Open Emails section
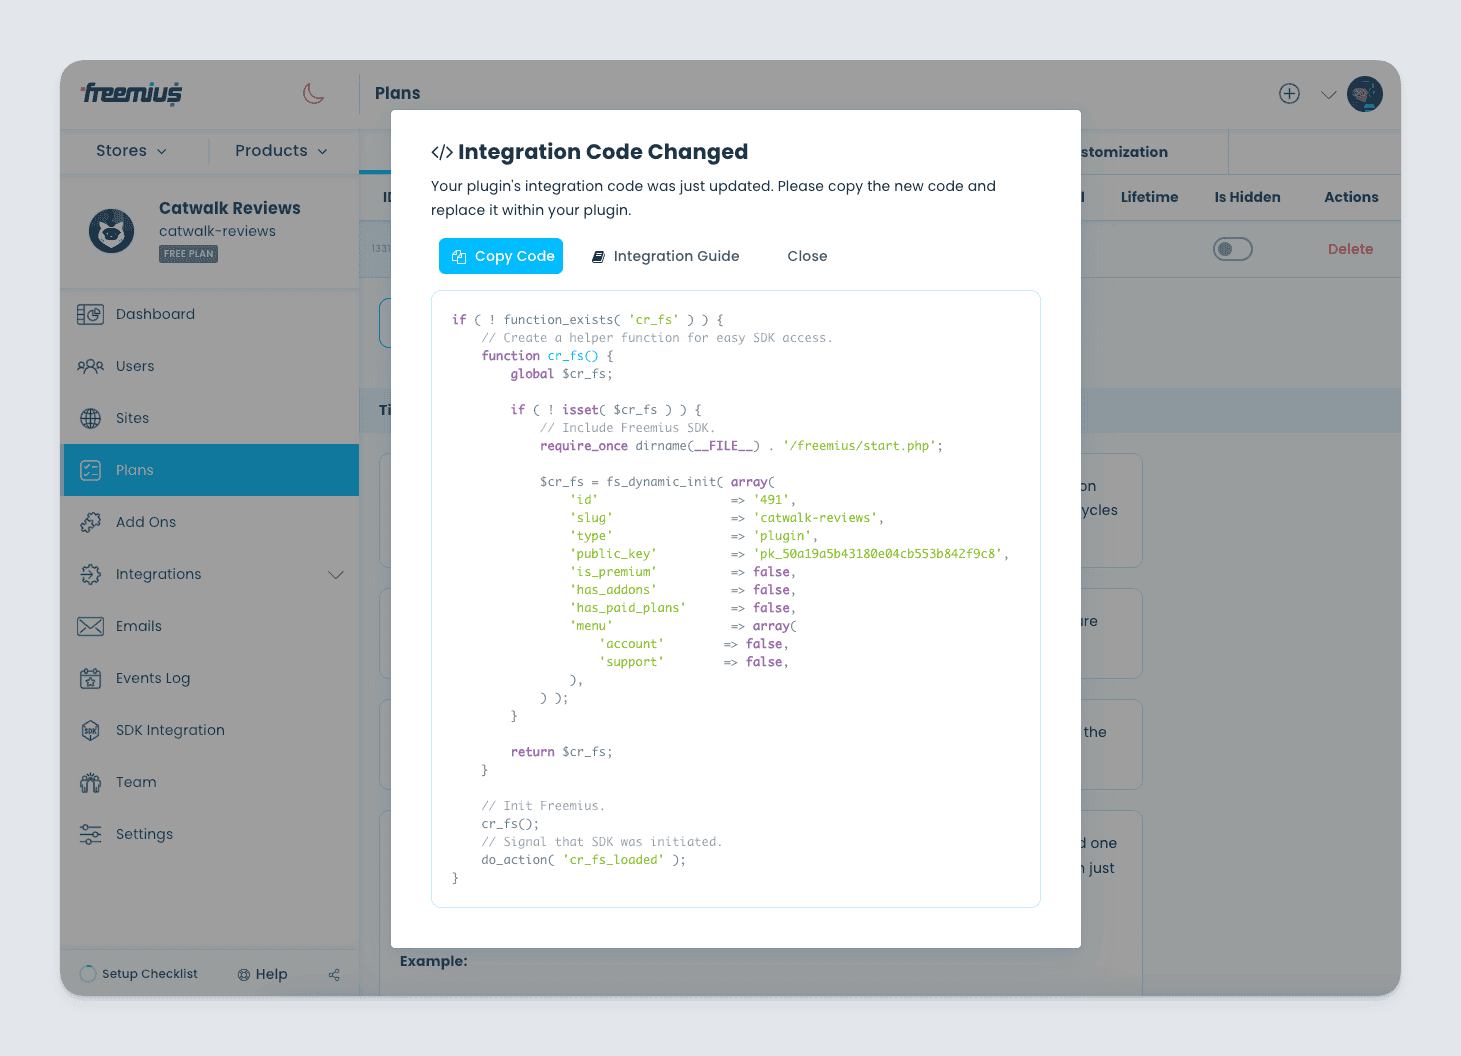1461x1056 pixels. coord(211,626)
